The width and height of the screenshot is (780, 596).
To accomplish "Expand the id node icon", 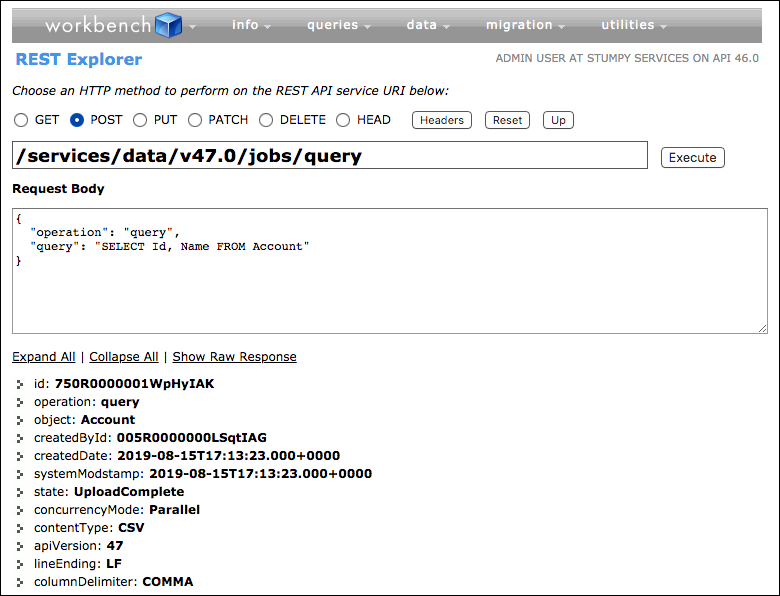I will [x=20, y=384].
